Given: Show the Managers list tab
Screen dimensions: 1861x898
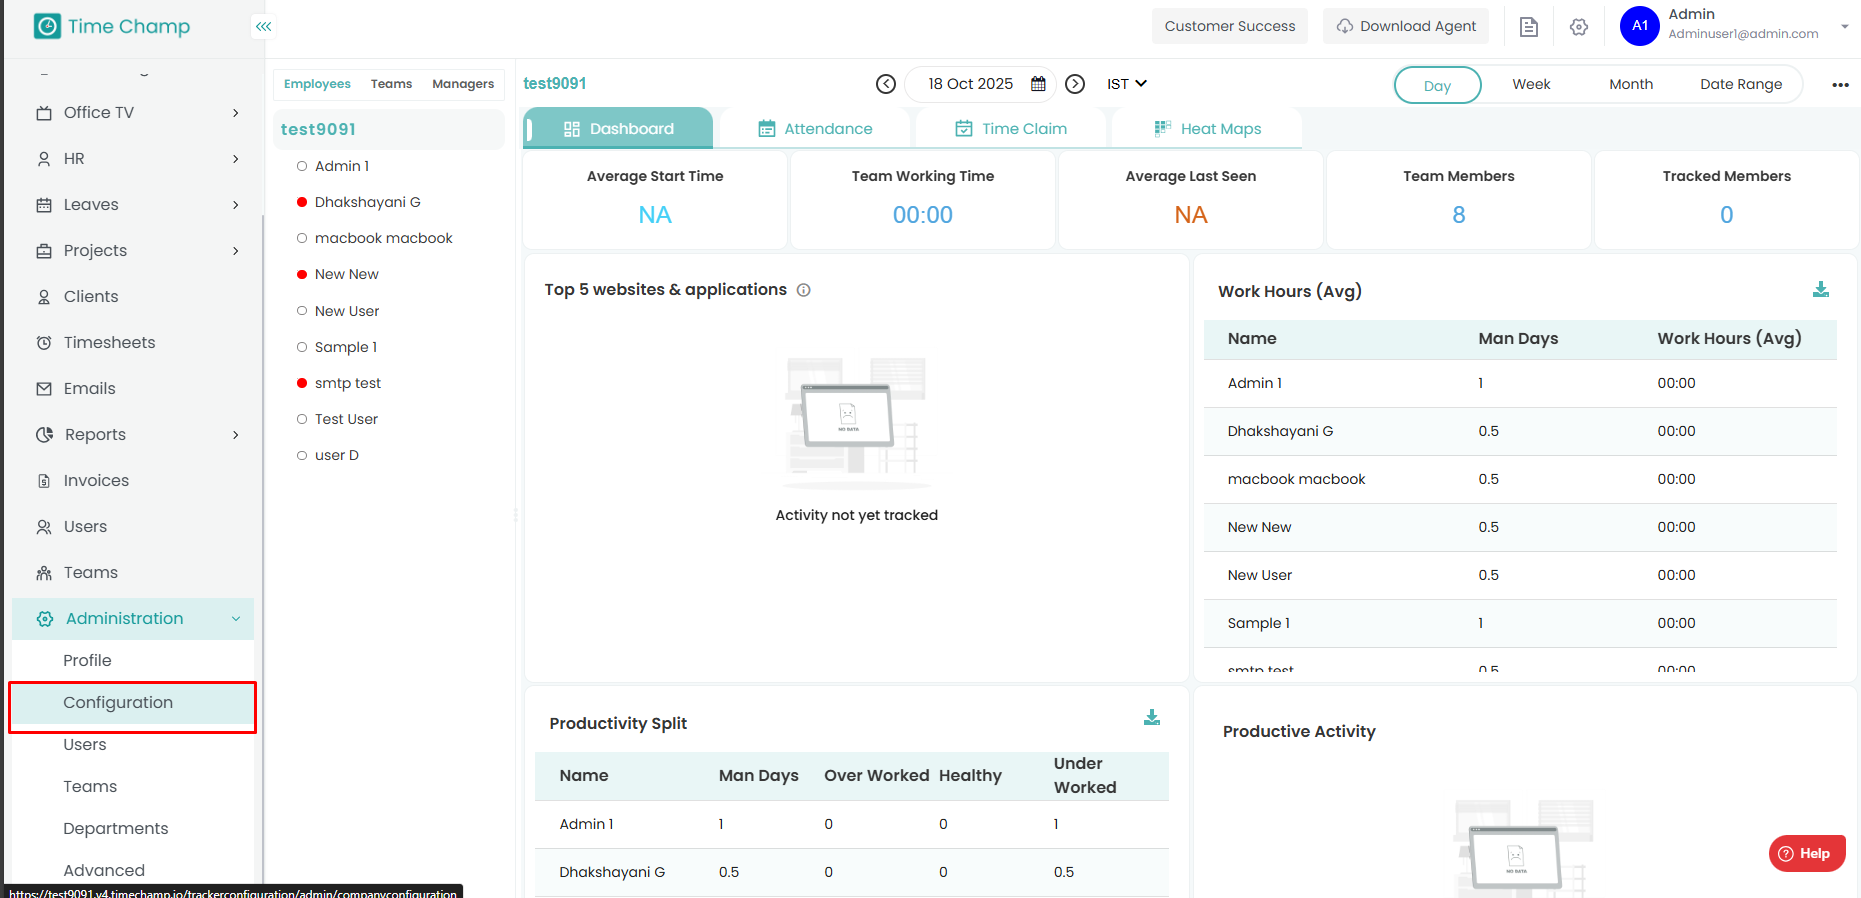Looking at the screenshot, I should 463,84.
